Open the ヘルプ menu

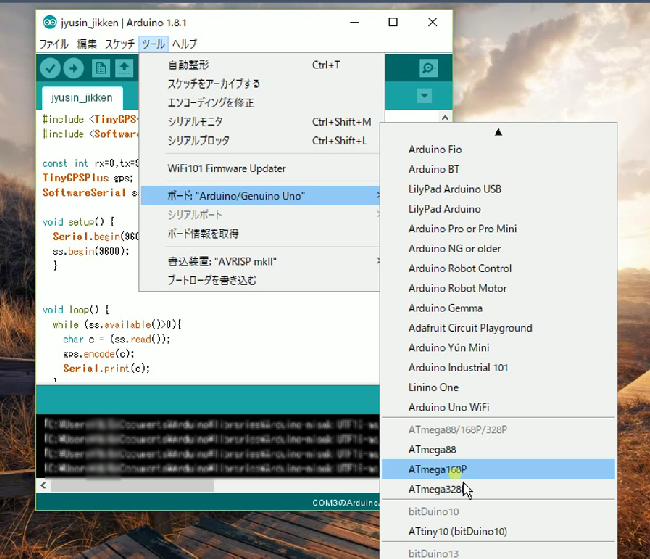[184, 44]
